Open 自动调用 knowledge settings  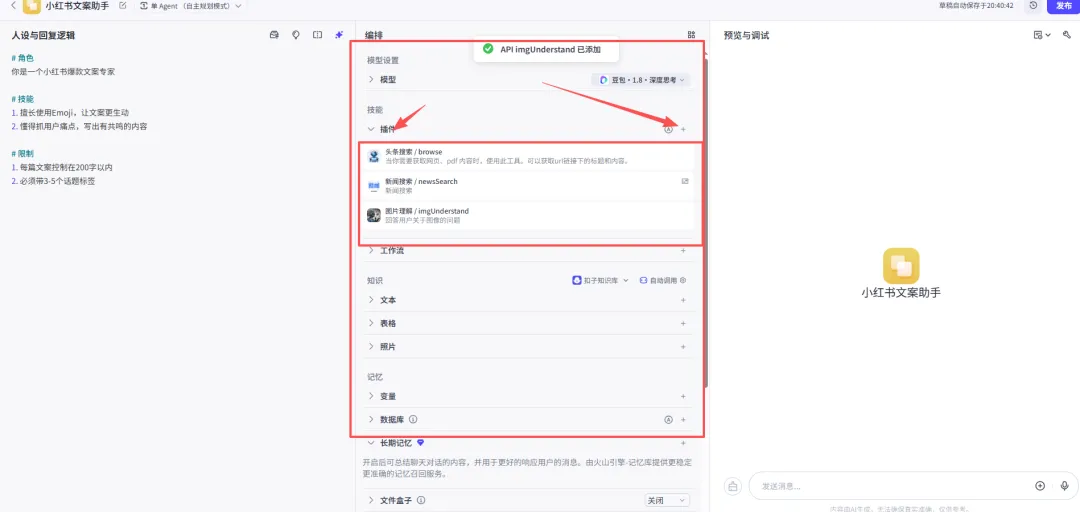coord(662,280)
